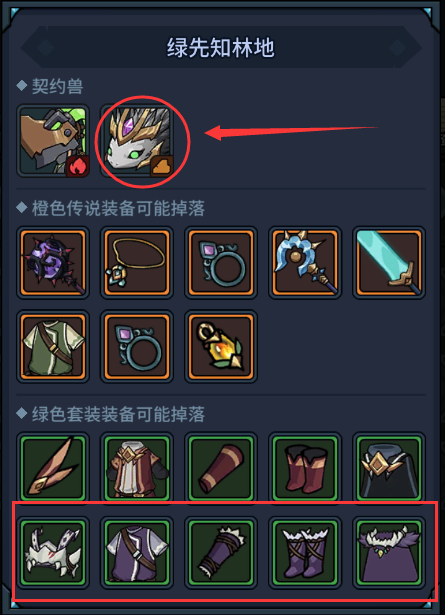Open the golden flame lantern pendant
445x615 pixels.
[221, 346]
